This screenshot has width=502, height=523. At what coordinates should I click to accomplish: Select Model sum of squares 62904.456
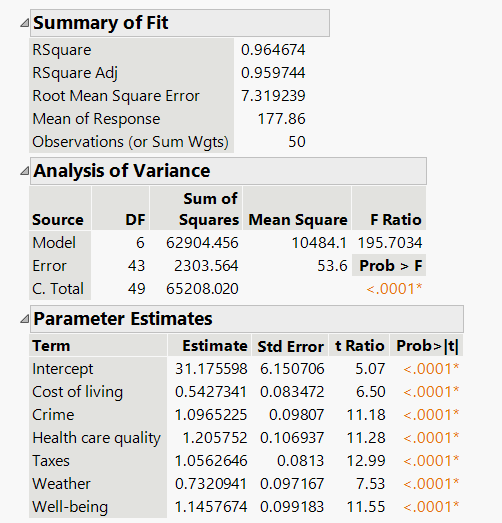coord(202,242)
